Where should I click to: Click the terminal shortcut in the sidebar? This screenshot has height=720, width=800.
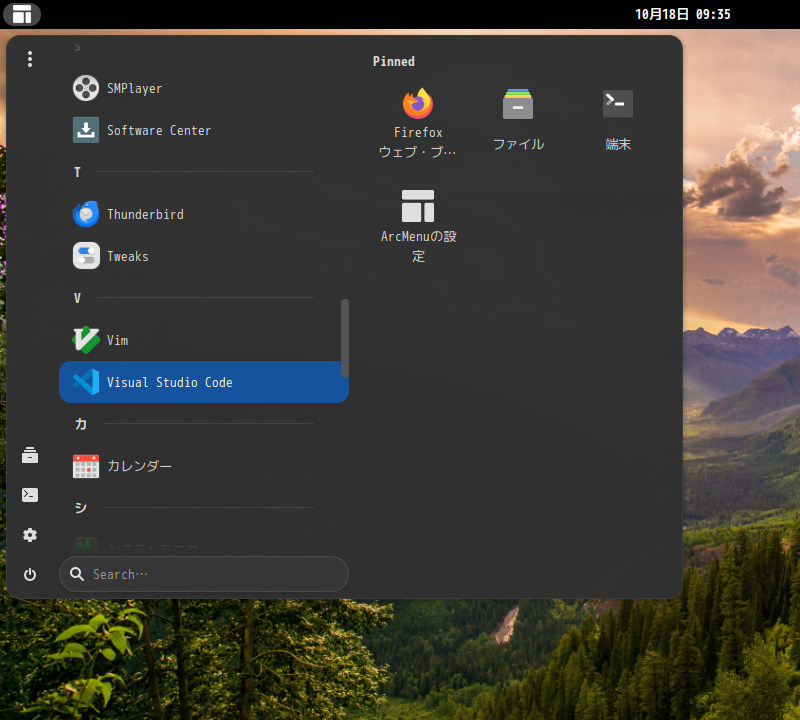coord(30,495)
